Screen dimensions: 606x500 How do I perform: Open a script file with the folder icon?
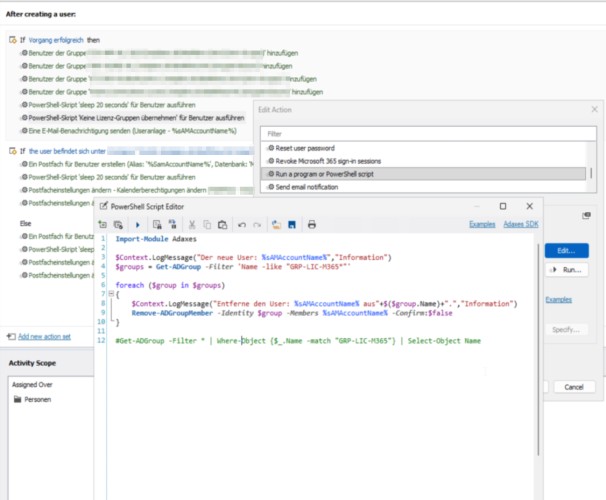click(276, 224)
